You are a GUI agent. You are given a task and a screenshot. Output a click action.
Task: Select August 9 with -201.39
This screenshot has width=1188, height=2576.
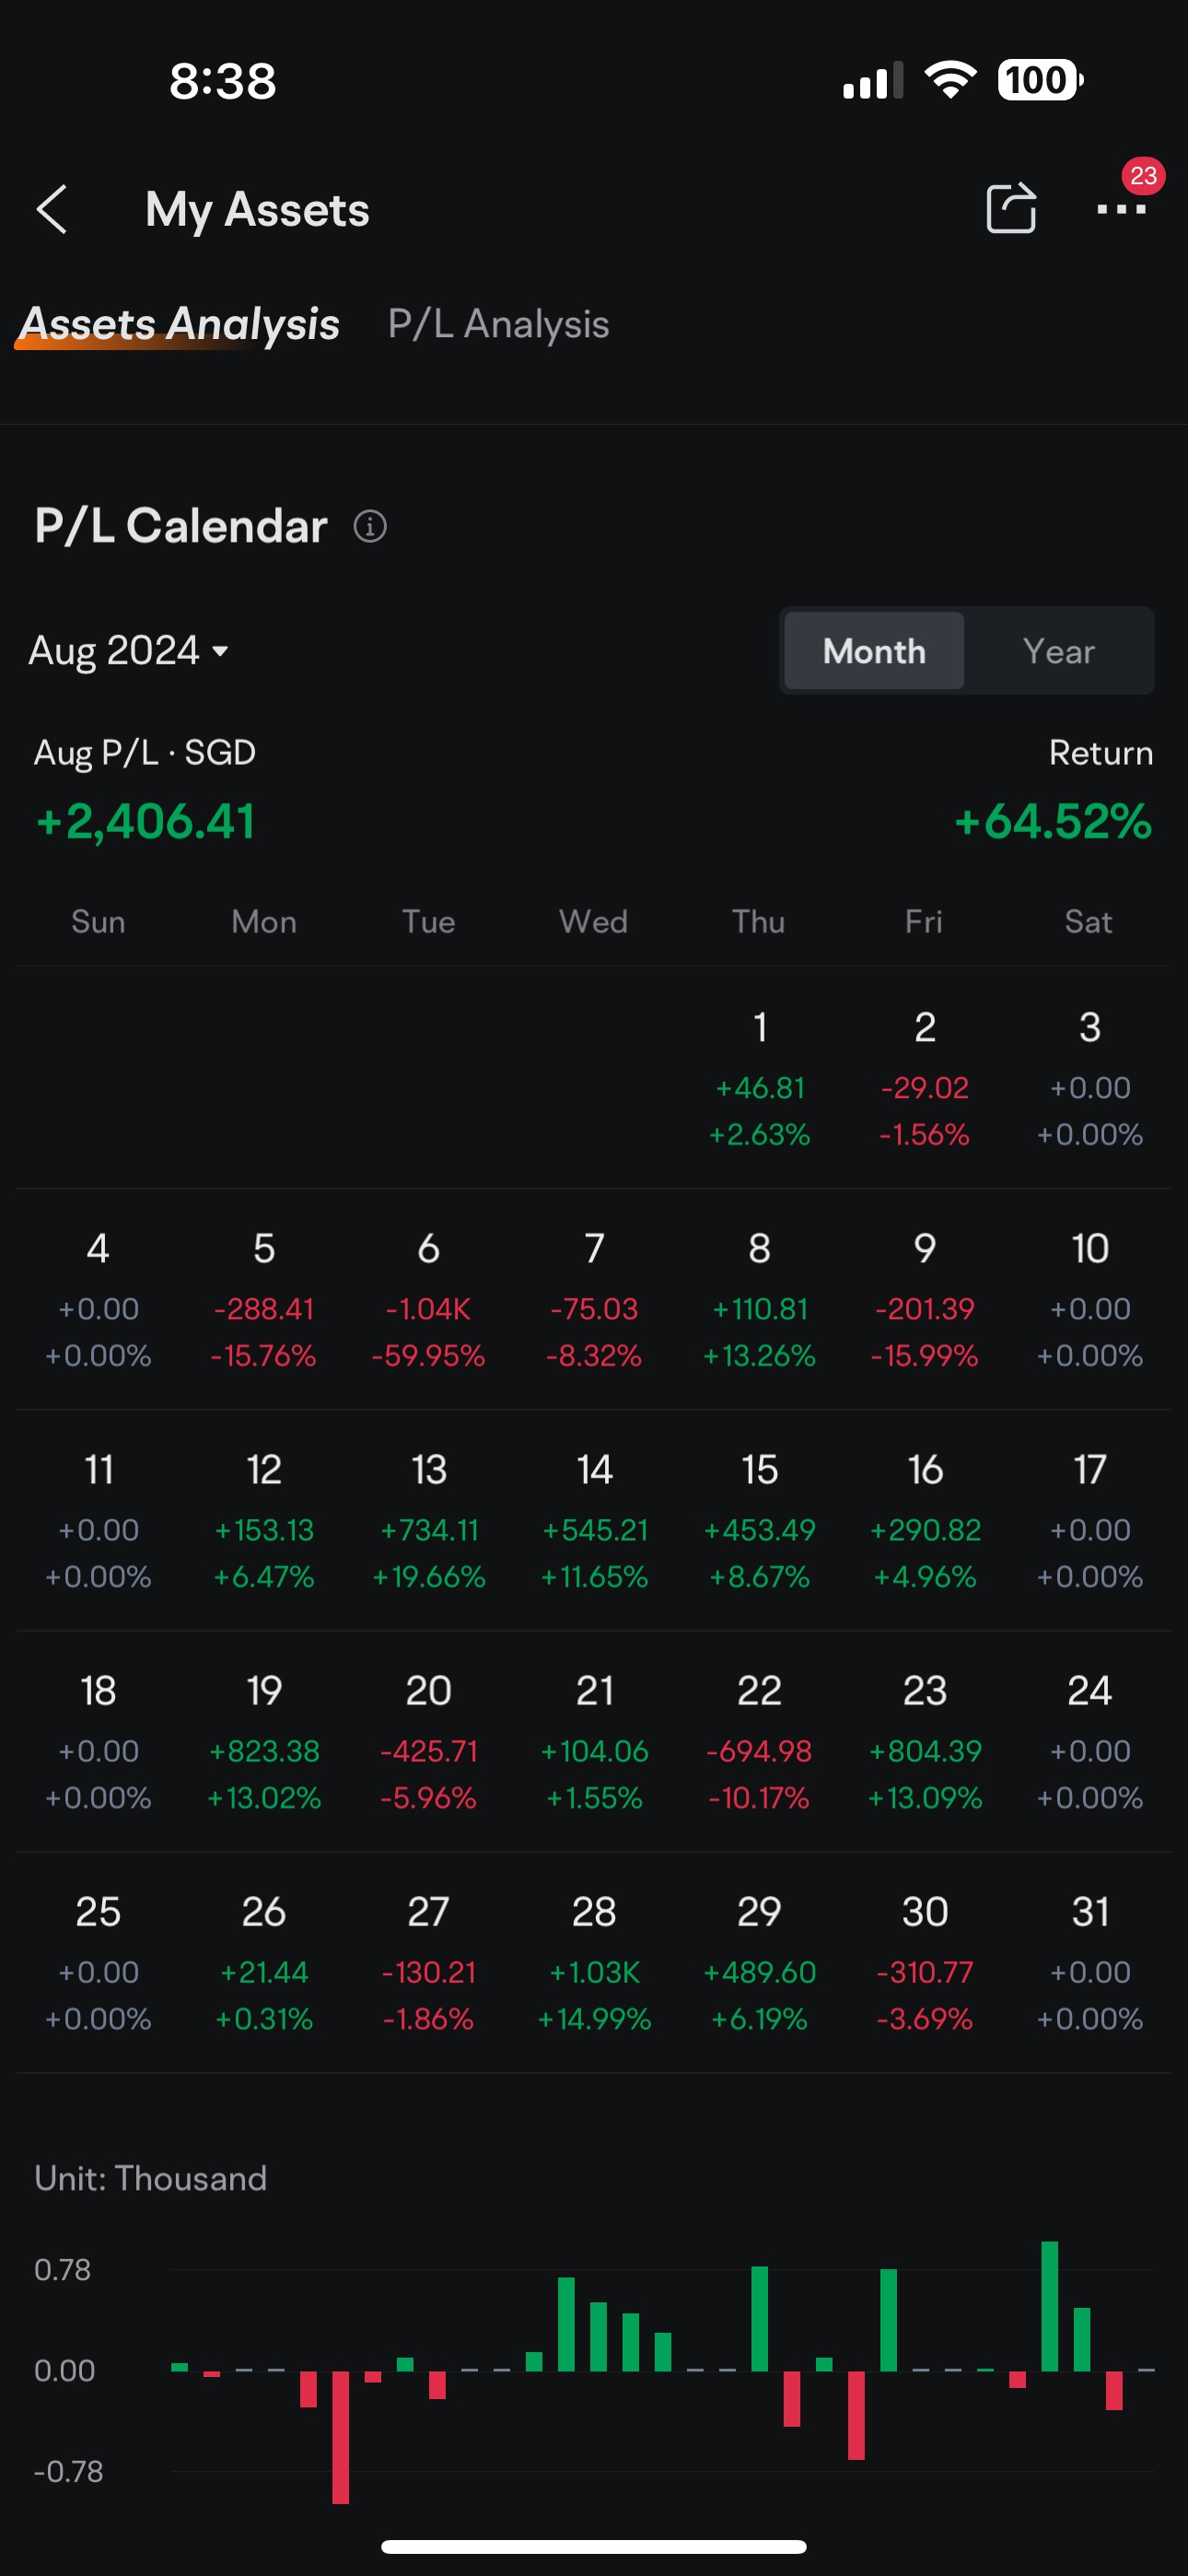pyautogui.click(x=925, y=1301)
